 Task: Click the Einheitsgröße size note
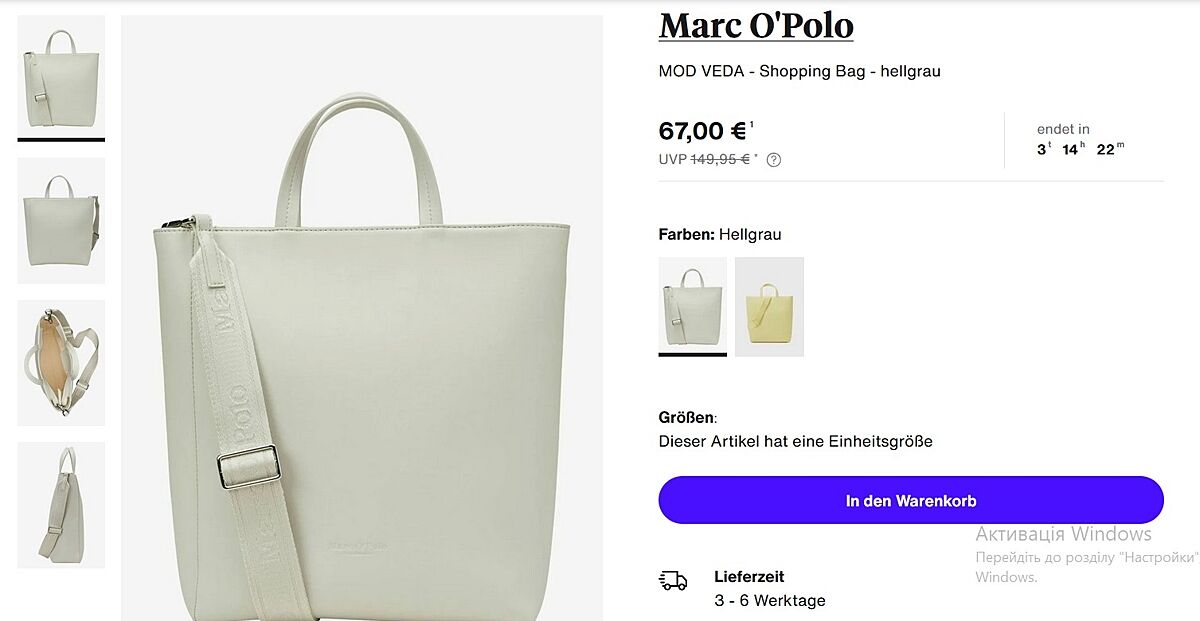(x=795, y=441)
